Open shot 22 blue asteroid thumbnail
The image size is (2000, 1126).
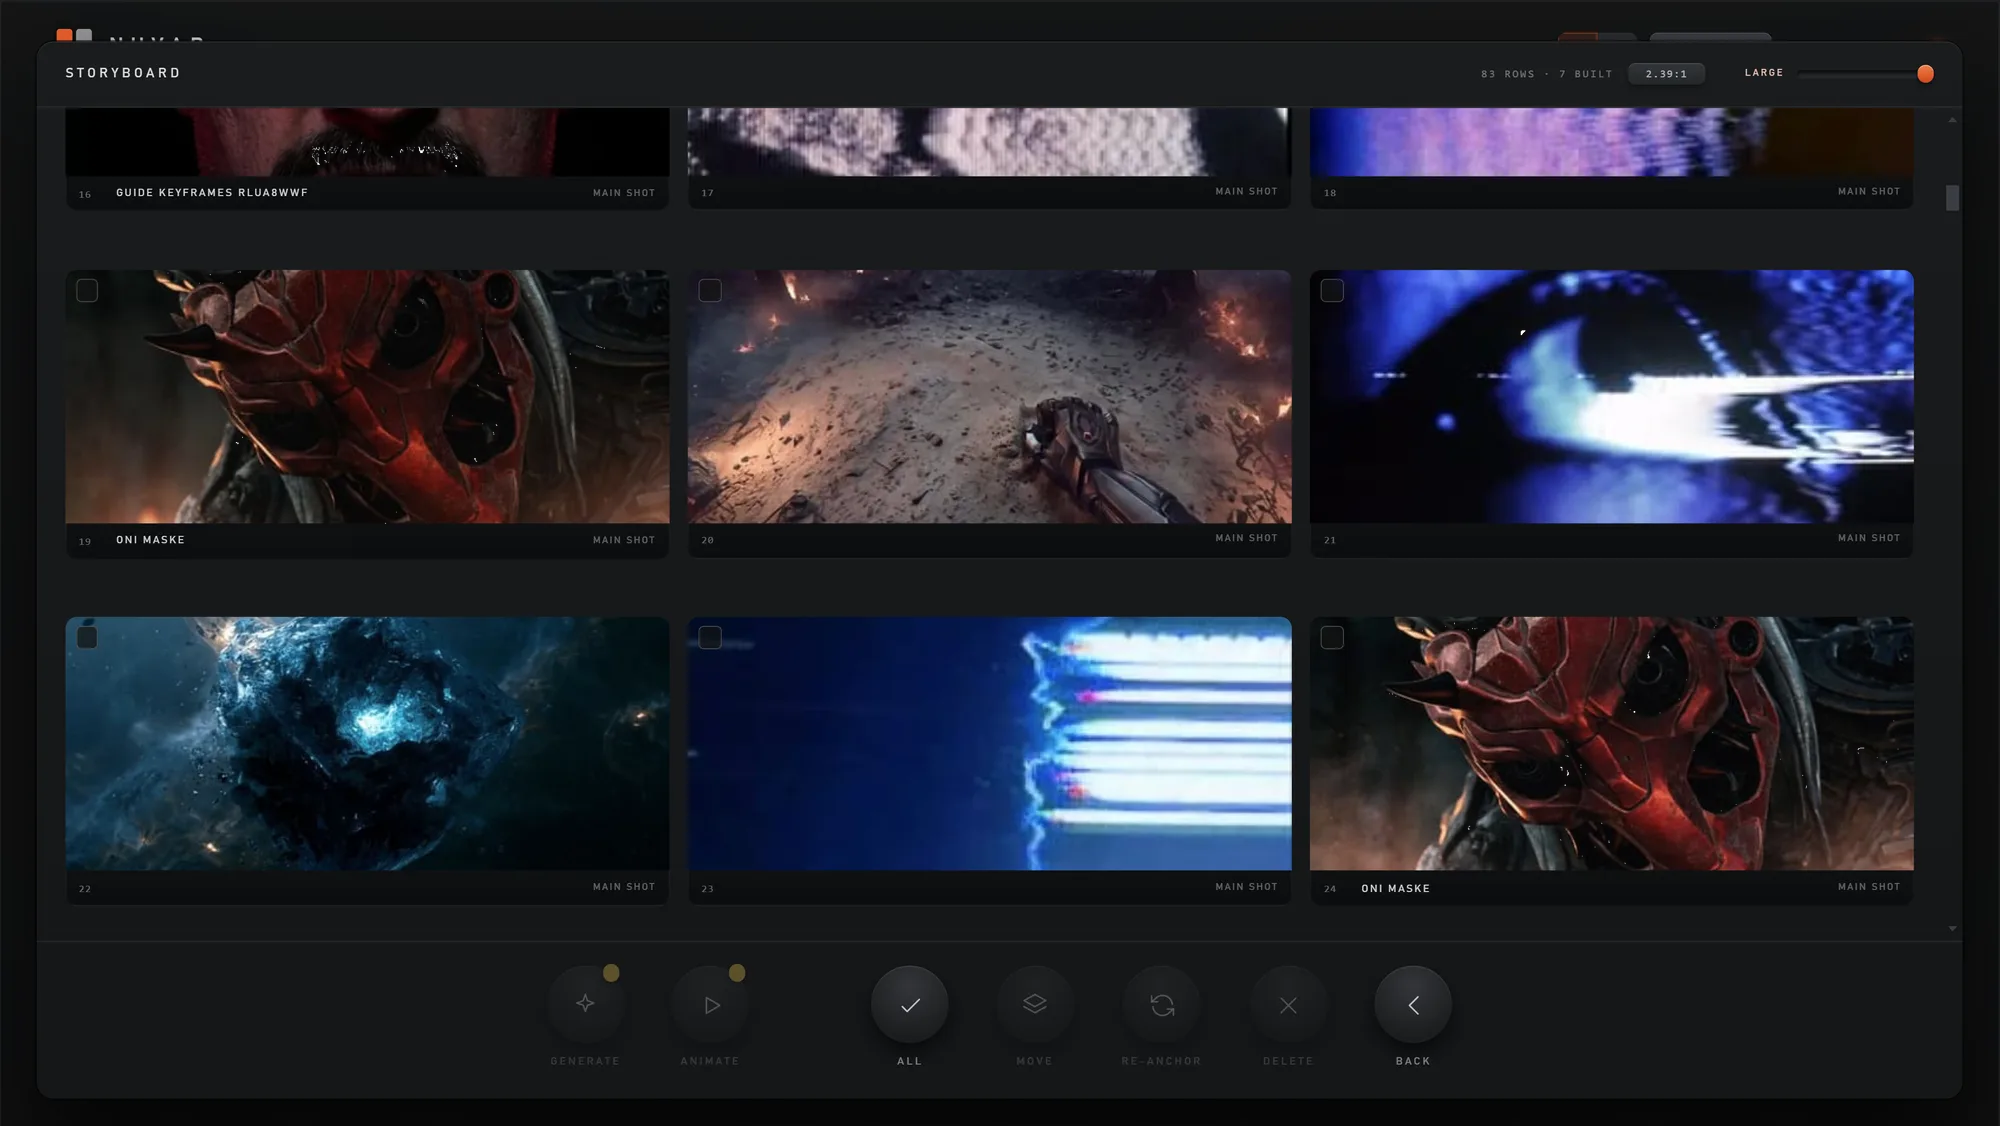(x=367, y=743)
